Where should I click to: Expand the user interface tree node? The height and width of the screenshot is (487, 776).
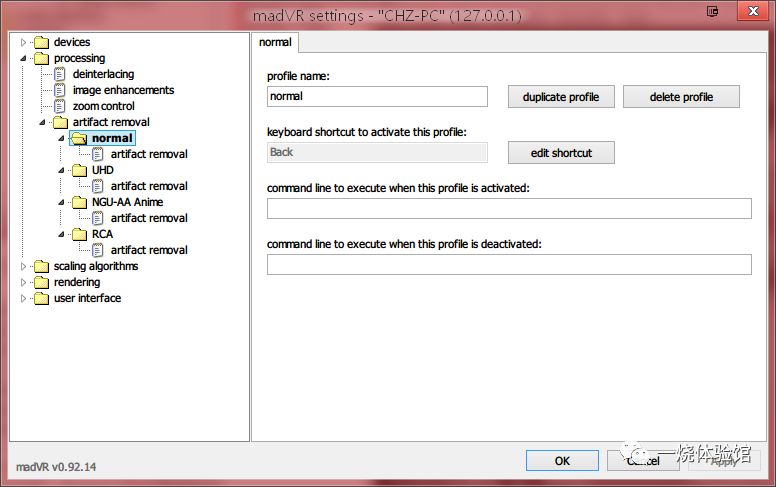(23, 298)
